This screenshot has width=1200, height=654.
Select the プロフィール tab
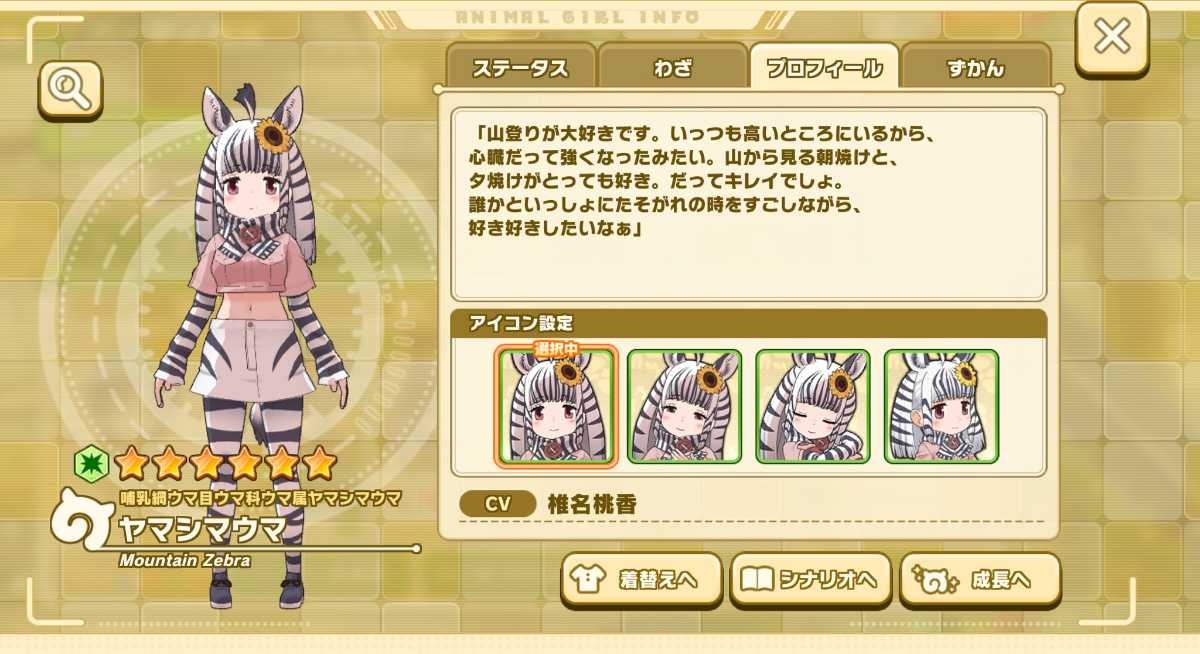pyautogui.click(x=824, y=67)
